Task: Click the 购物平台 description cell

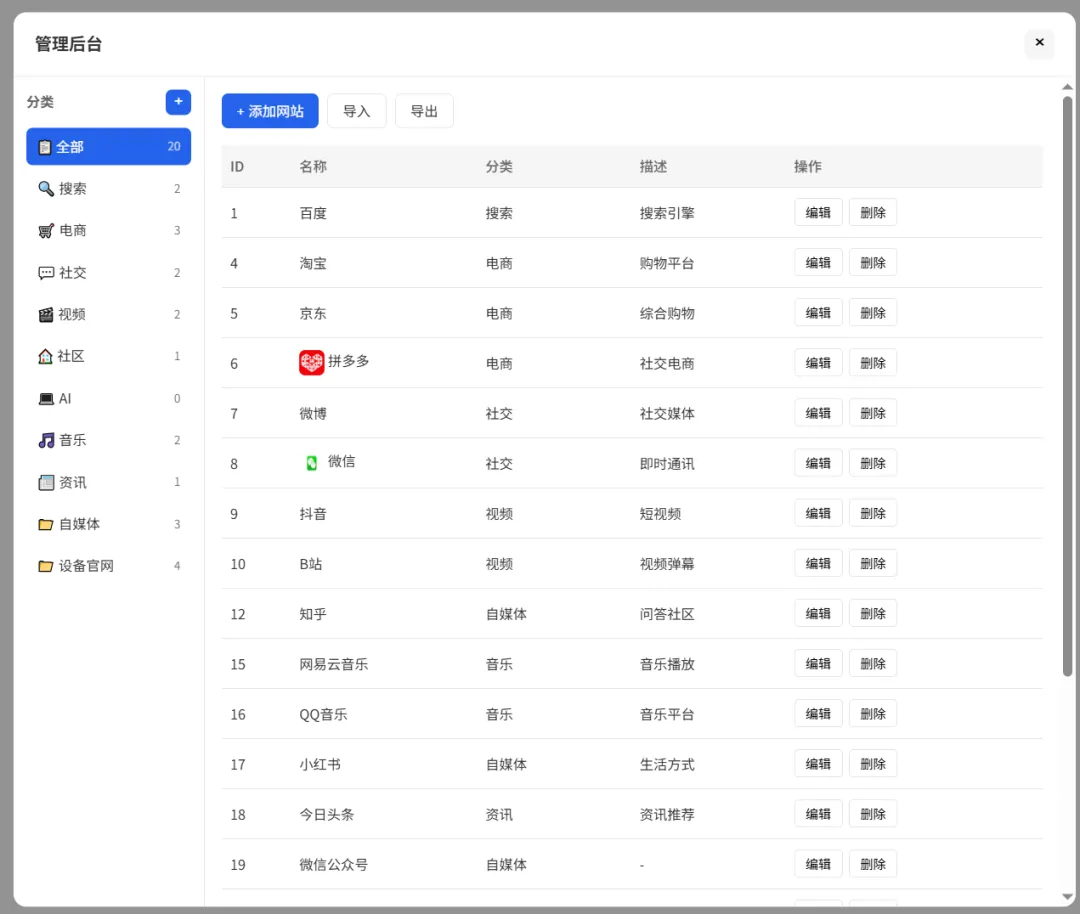Action: (x=667, y=263)
